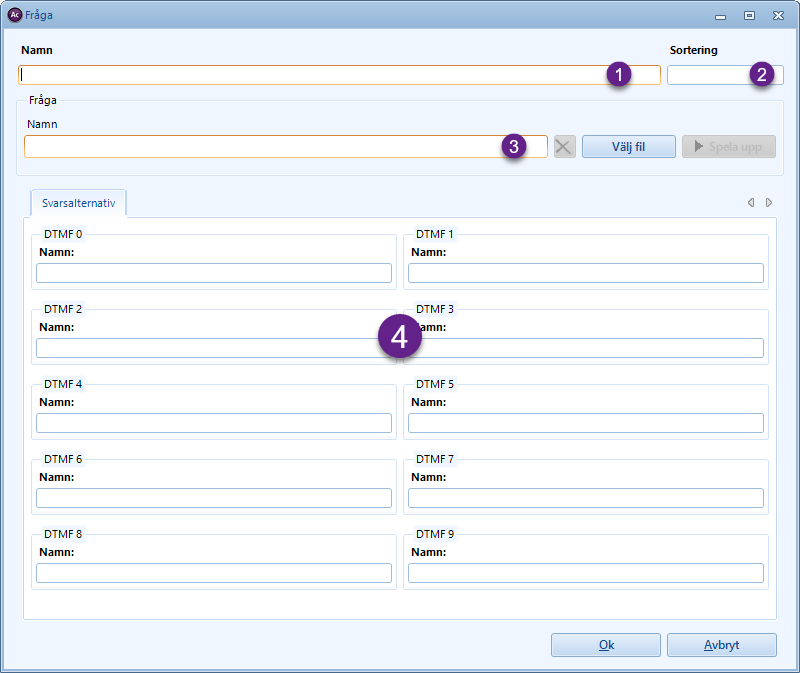
Task: Minimize the Fråga window
Action: click(x=720, y=16)
